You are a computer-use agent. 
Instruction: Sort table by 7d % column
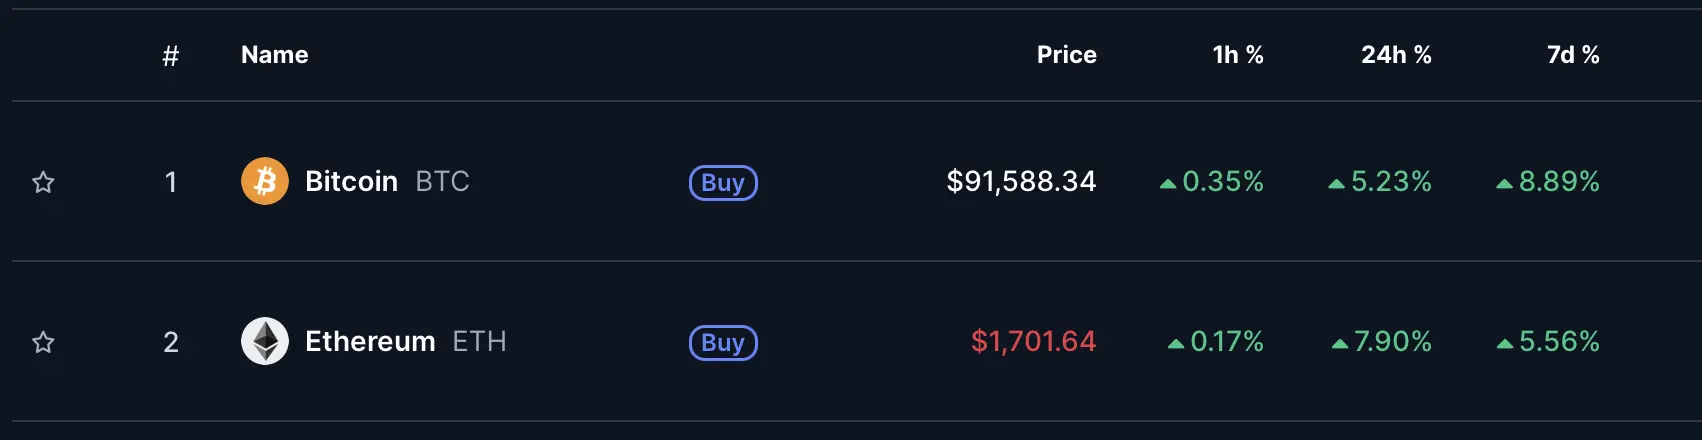tap(1573, 55)
